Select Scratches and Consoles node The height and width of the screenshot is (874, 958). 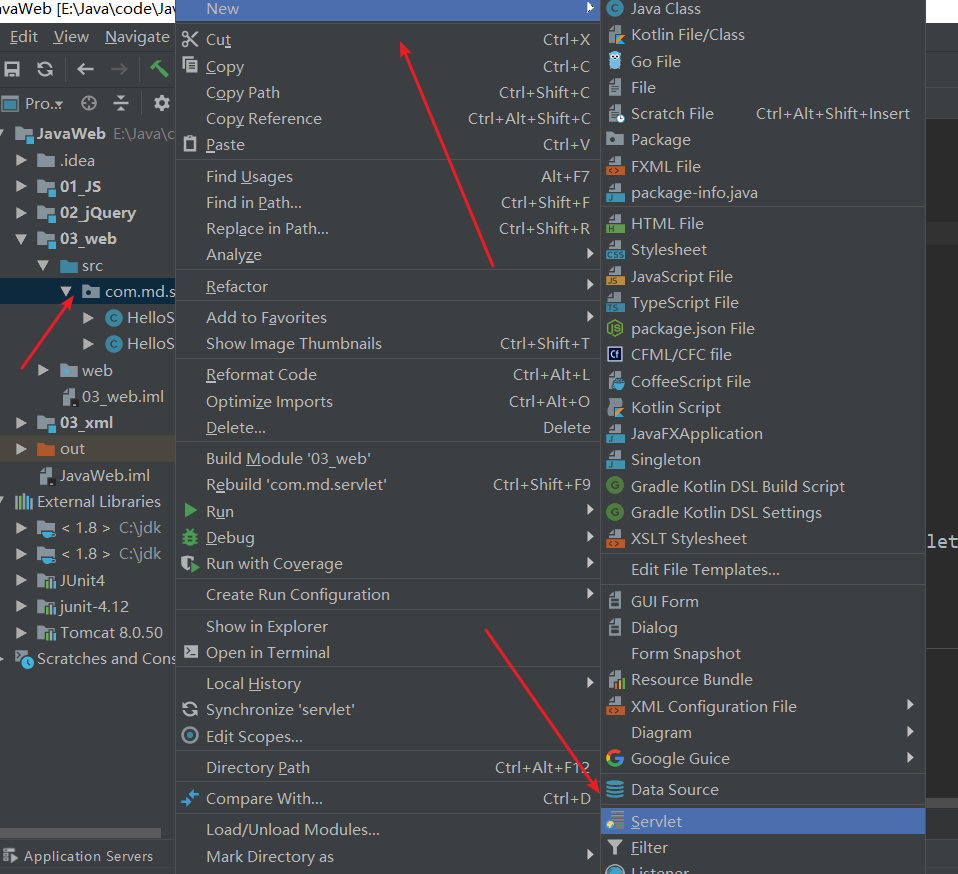pos(106,658)
